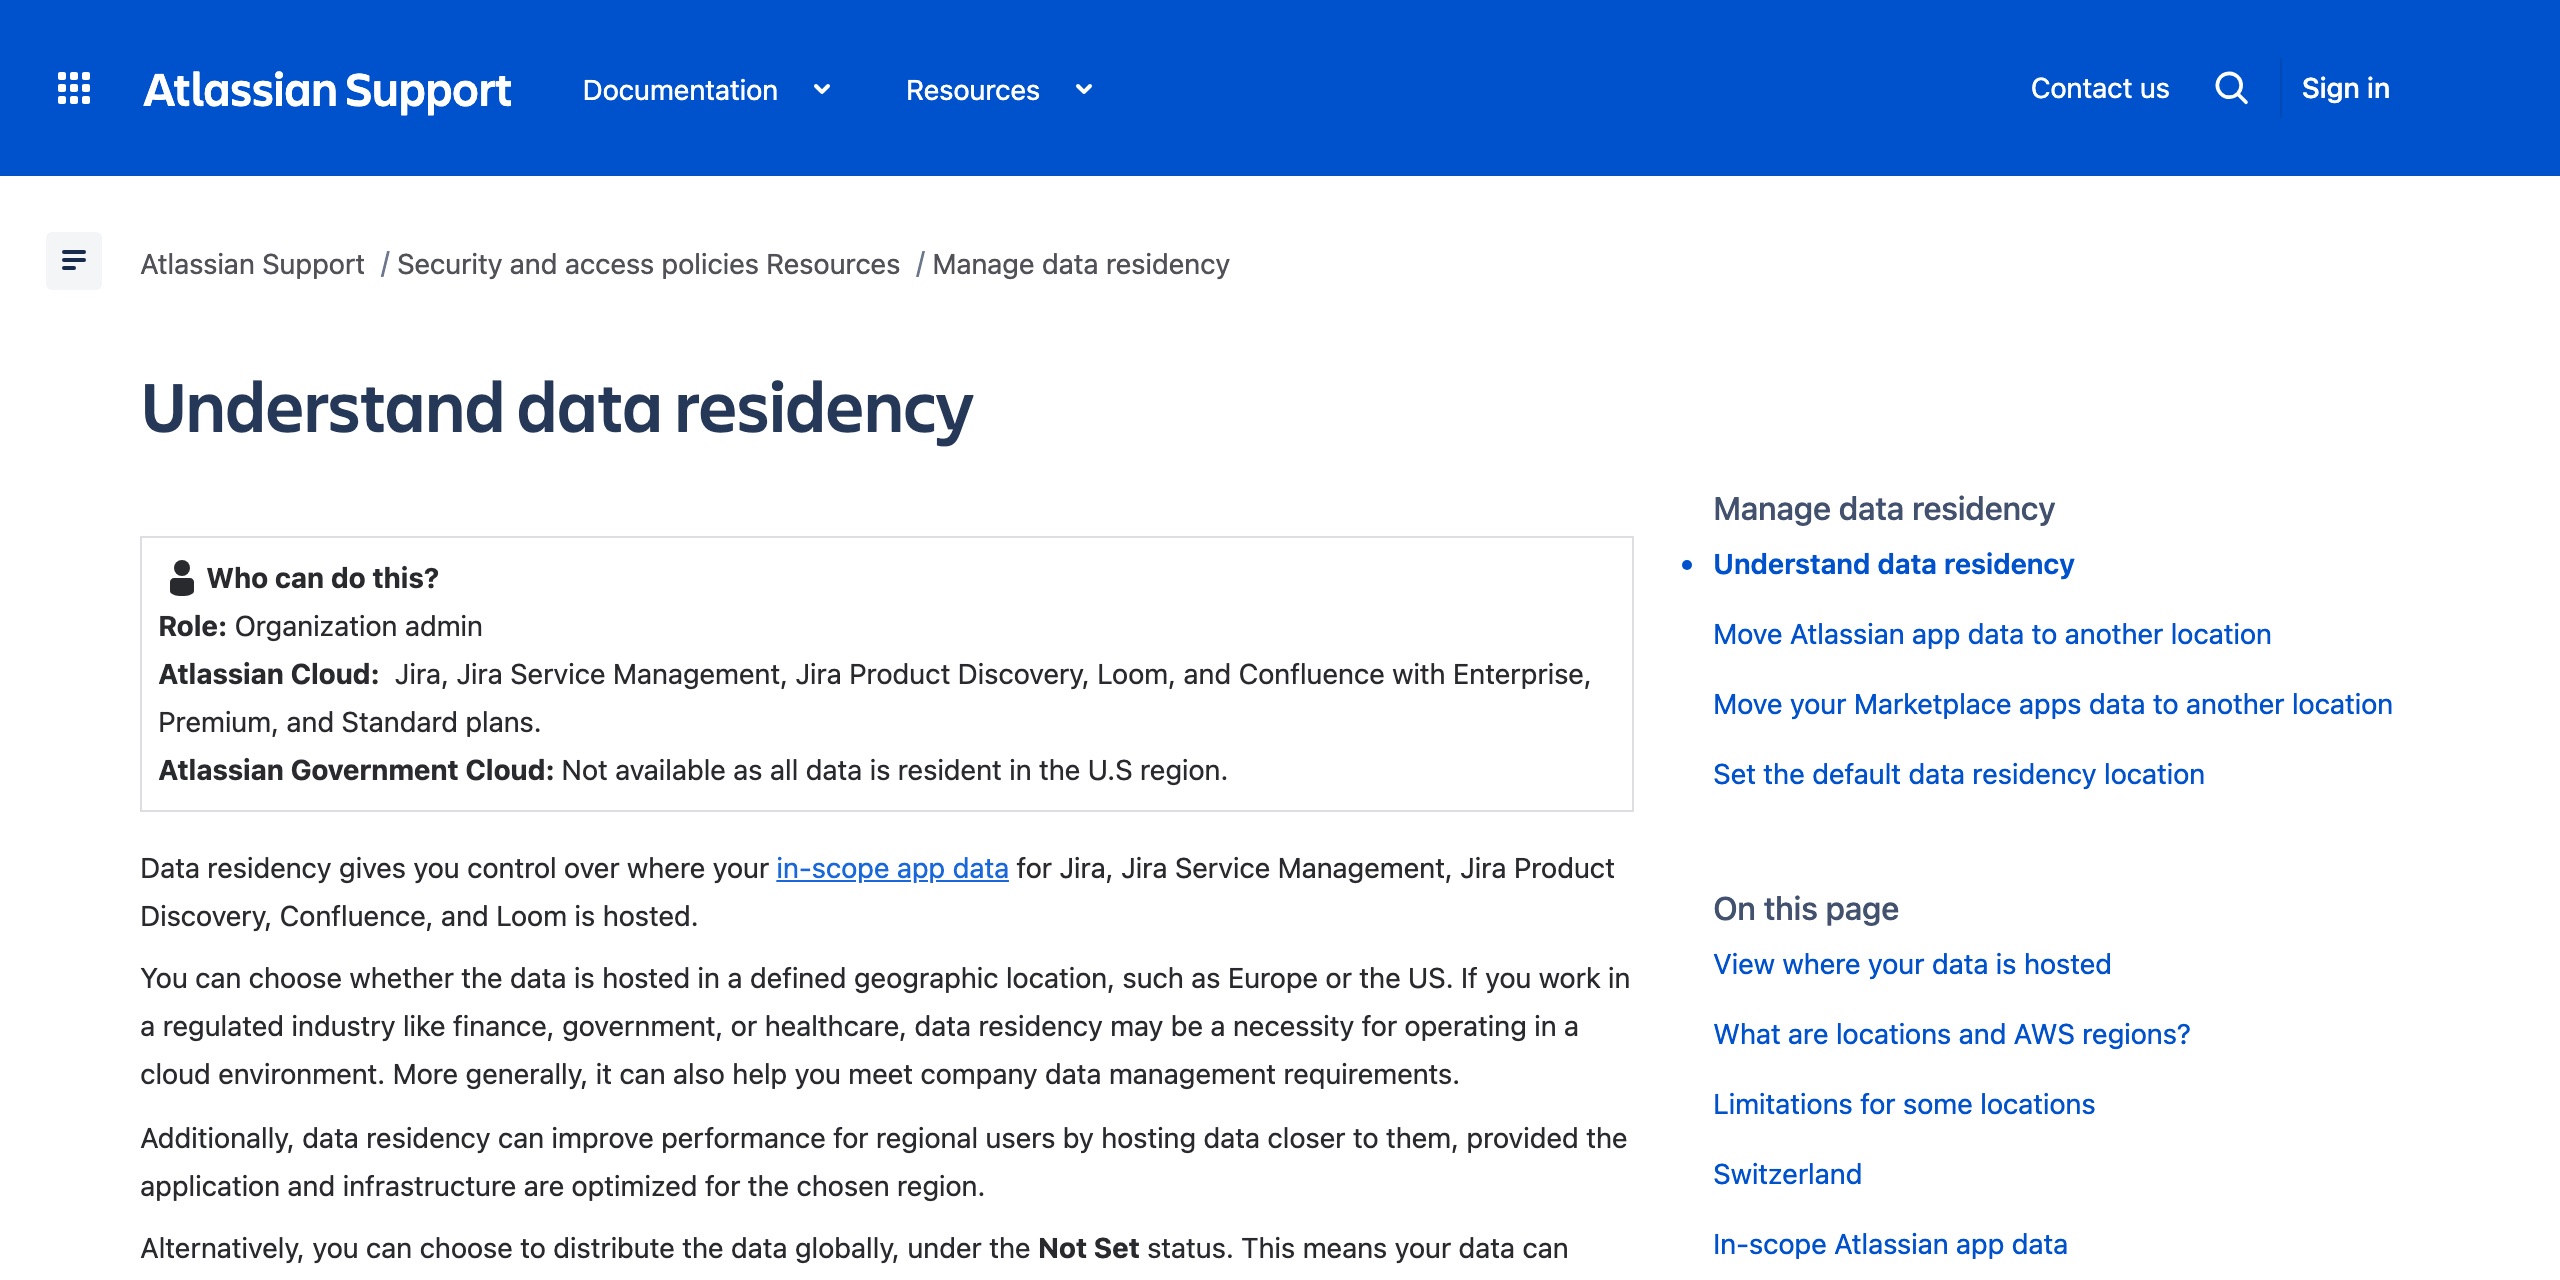Image resolution: width=2560 pixels, height=1280 pixels.
Task: Click the Sign in link
Action: [2346, 89]
